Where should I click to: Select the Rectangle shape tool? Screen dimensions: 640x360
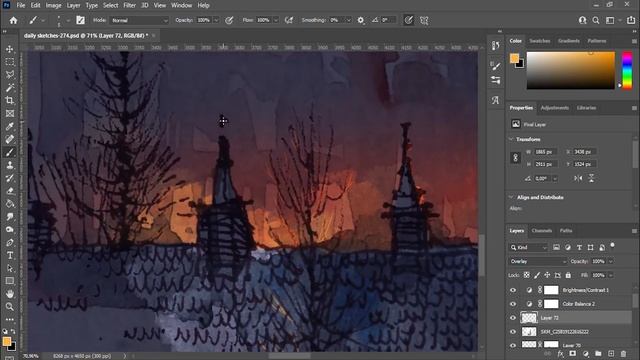pos(10,281)
